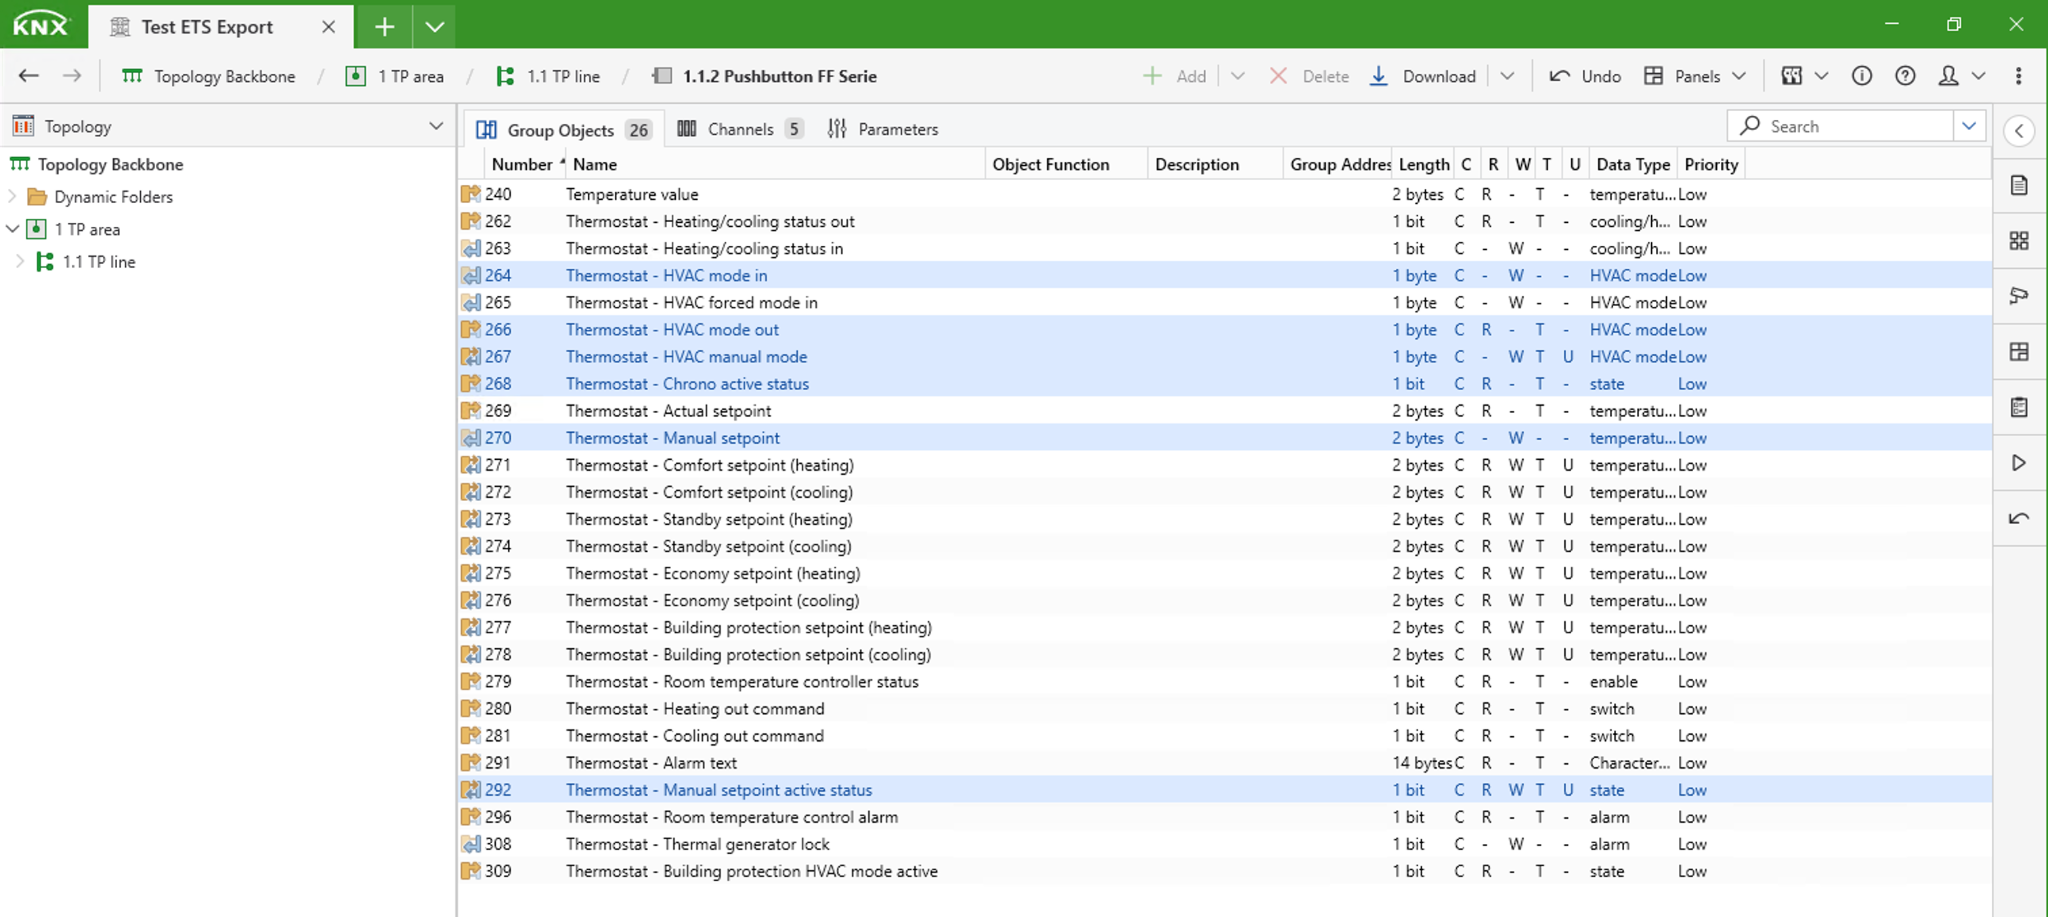Click the workspace layout icon in toolbar

pos(1792,76)
